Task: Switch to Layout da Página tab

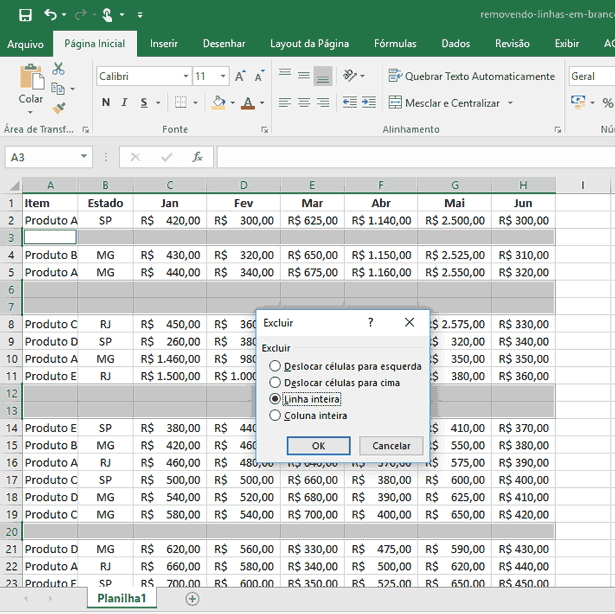Action: point(309,44)
